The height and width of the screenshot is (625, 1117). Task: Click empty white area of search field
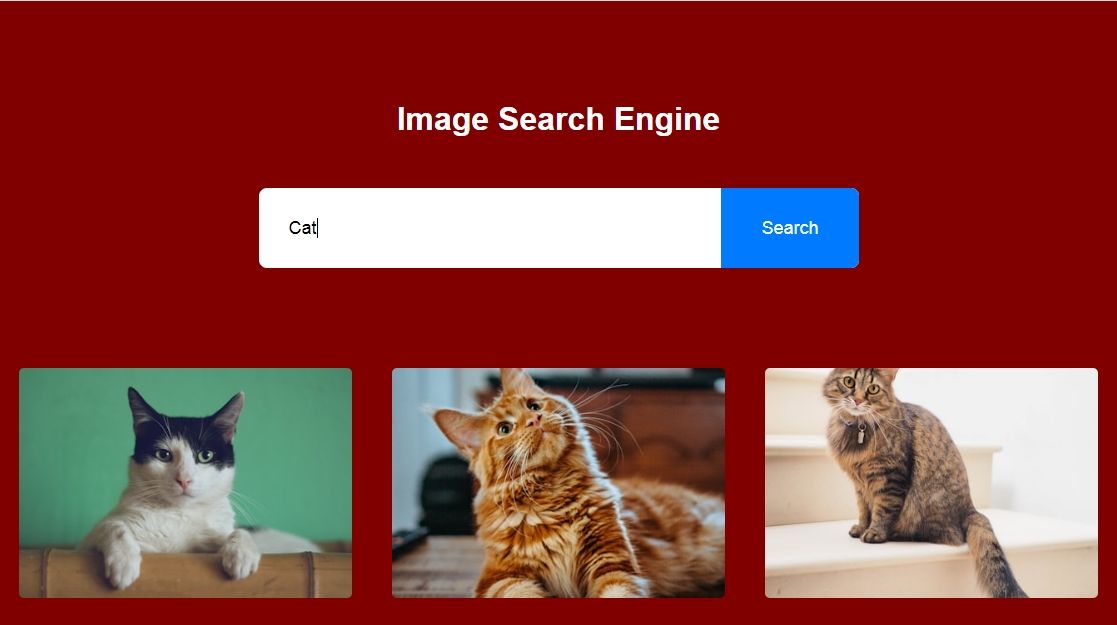[520, 228]
